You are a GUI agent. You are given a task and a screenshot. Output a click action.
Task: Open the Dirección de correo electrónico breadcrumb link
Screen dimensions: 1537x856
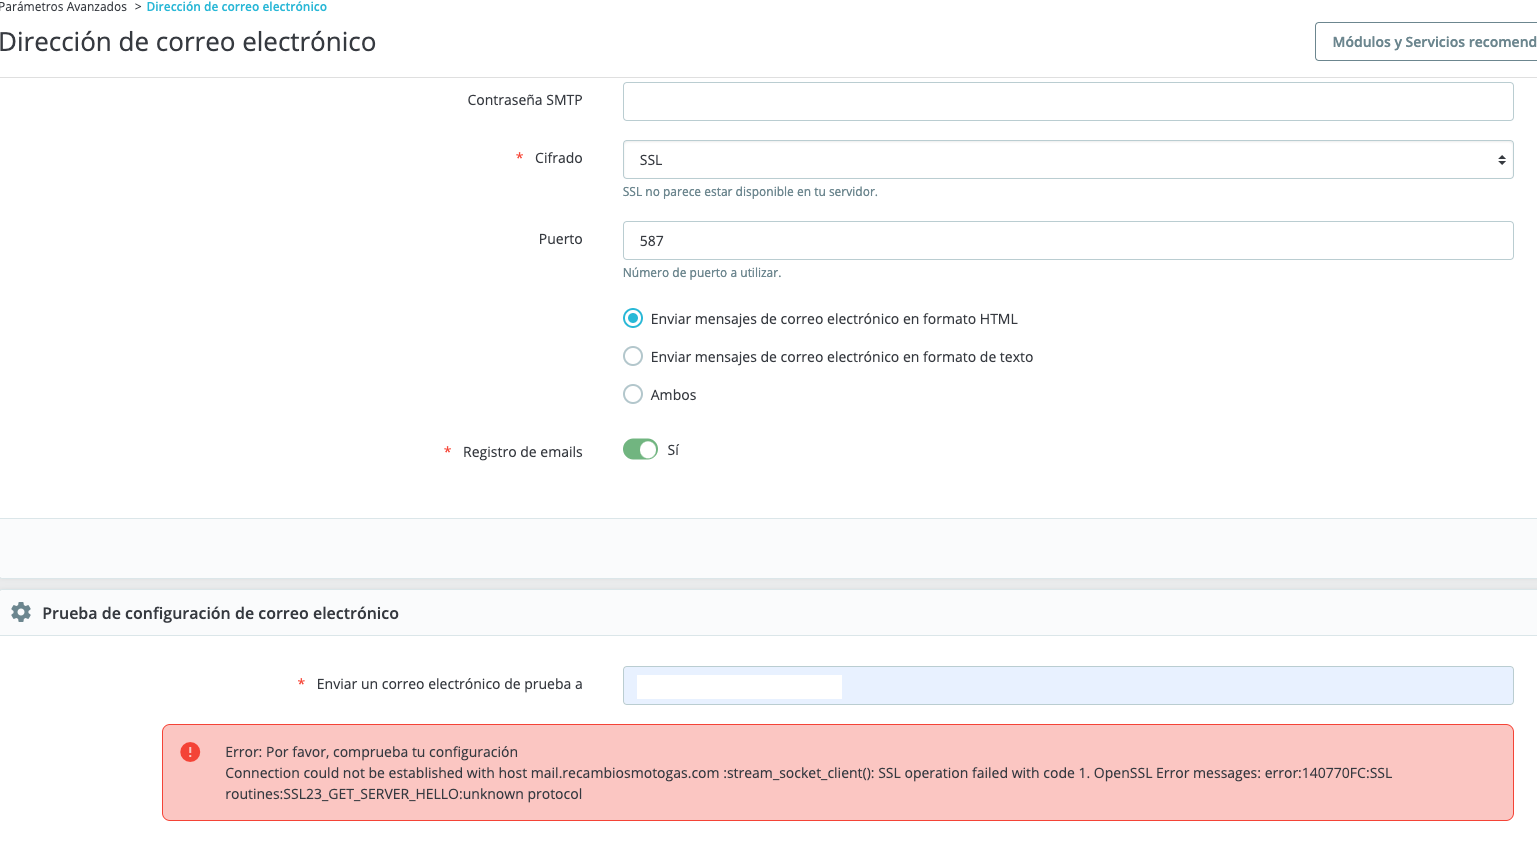click(237, 7)
